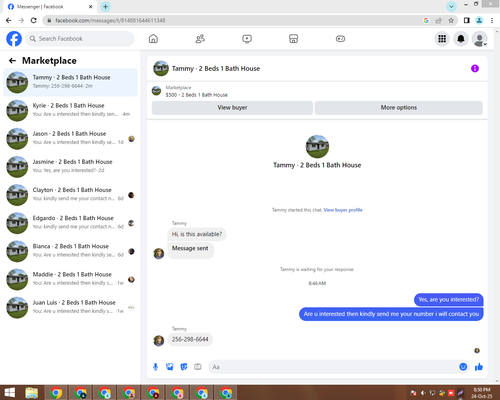Bookmark this page with the star icon
Image resolution: width=500 pixels, height=400 pixels.
click(451, 20)
